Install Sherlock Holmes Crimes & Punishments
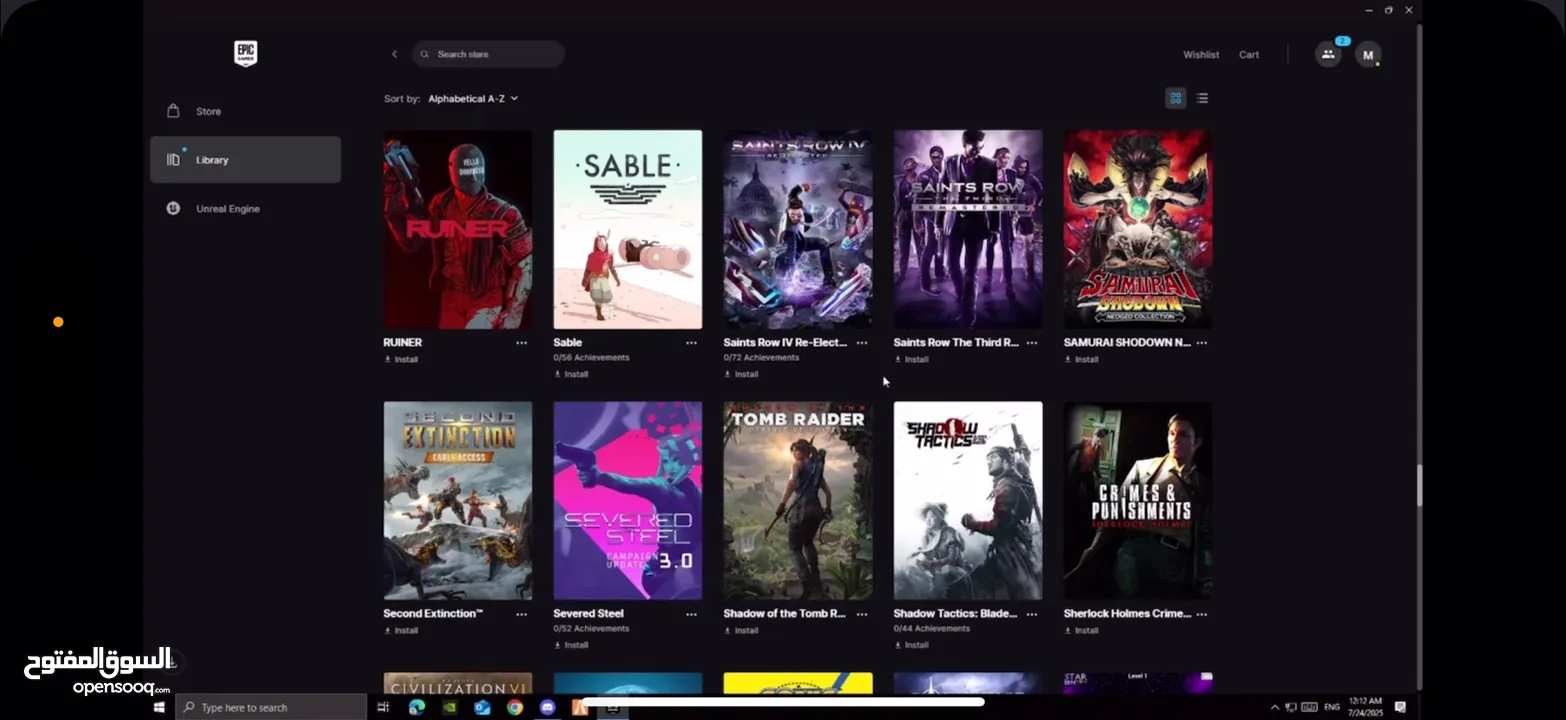The height and width of the screenshot is (720, 1566). click(x=1082, y=631)
